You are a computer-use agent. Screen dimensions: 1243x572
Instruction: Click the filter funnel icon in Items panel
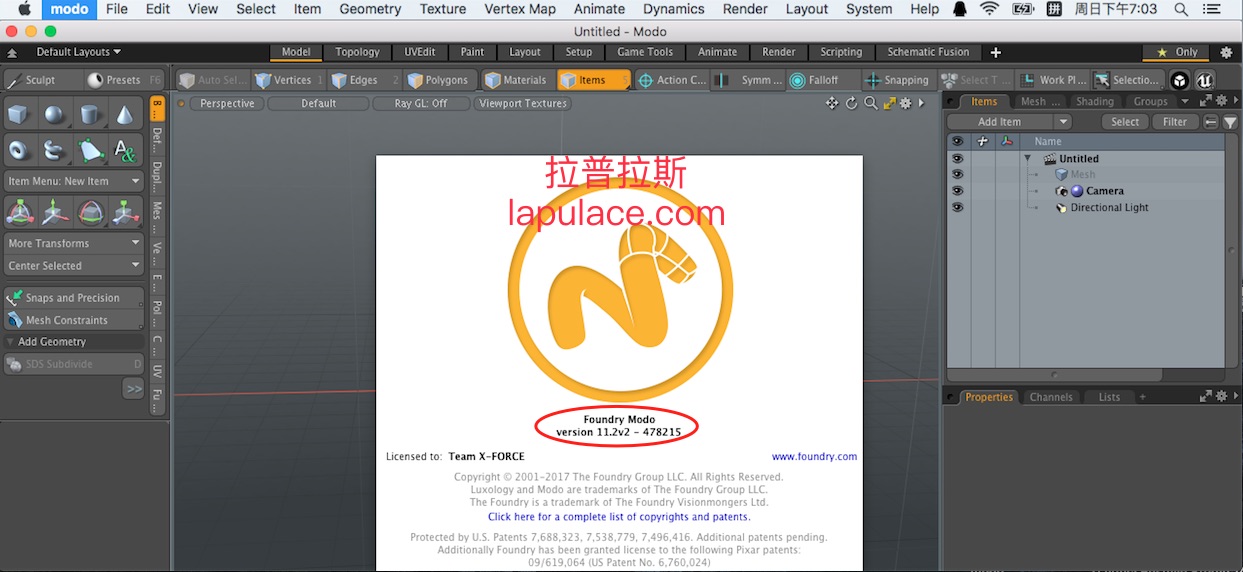[1229, 122]
